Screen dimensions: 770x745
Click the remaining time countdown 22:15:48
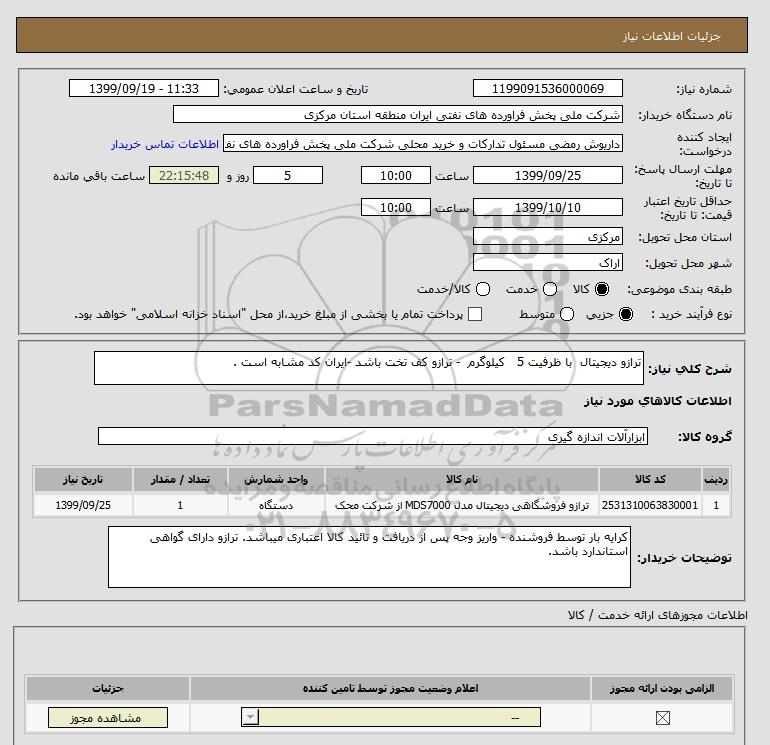[184, 175]
